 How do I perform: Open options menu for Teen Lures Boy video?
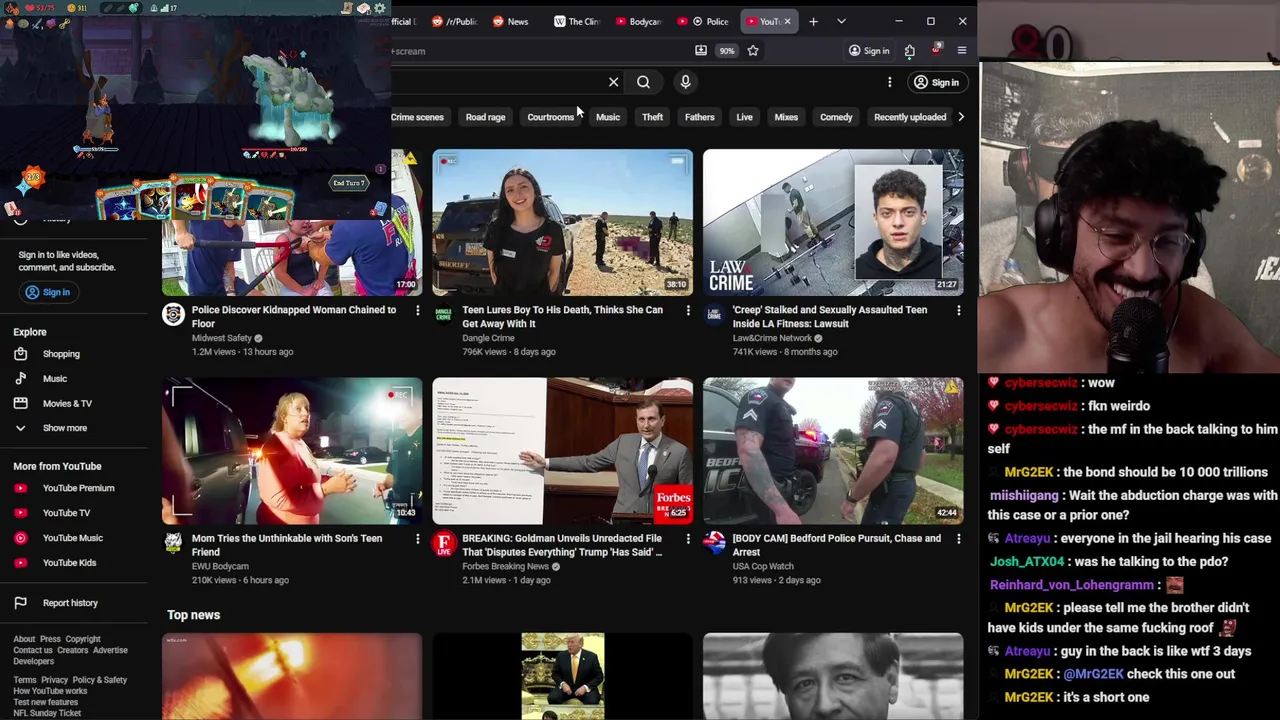point(688,311)
